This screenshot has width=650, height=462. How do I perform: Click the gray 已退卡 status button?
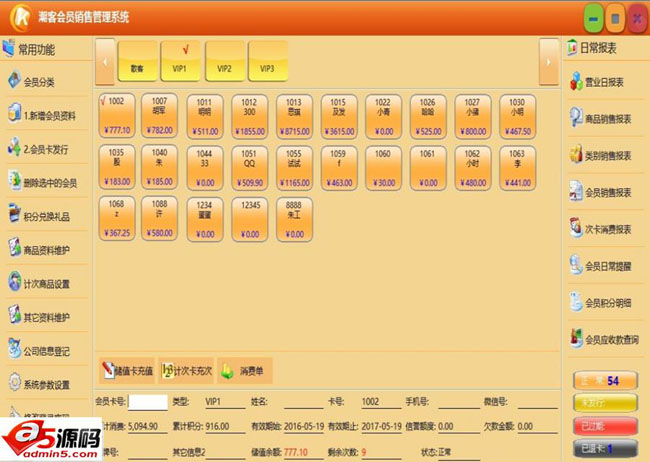[605, 448]
